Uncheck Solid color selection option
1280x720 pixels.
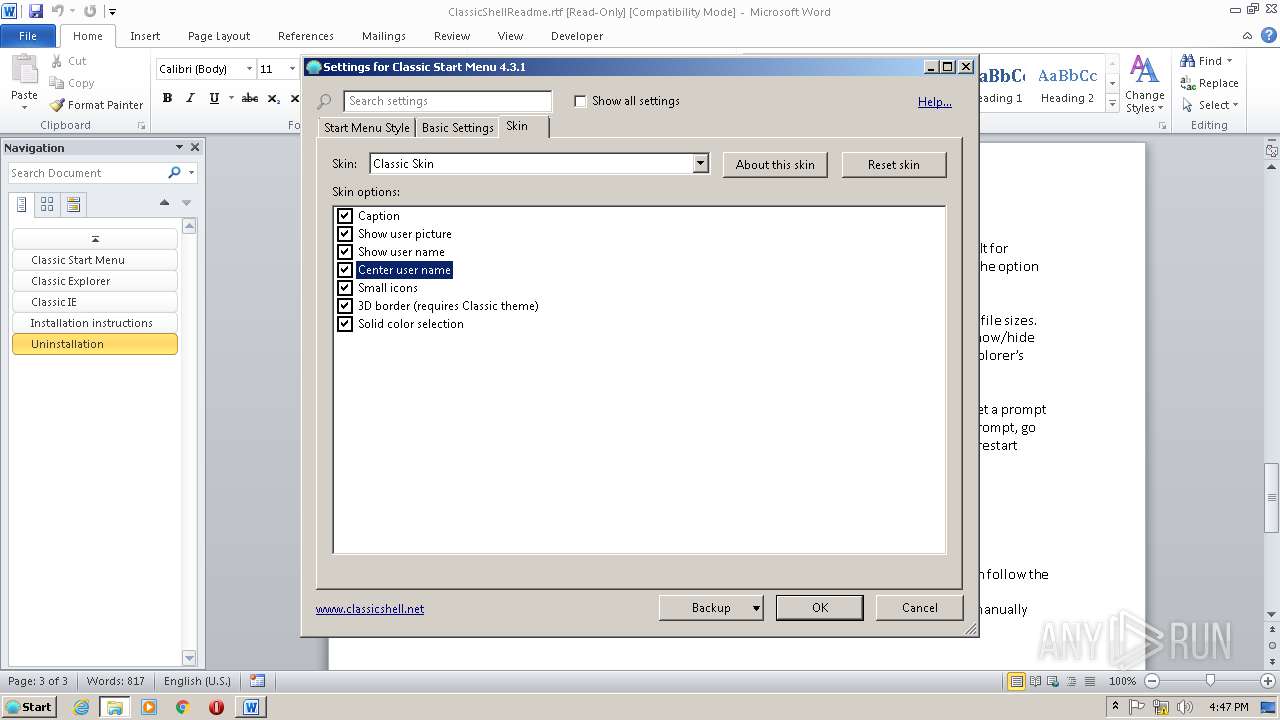click(345, 324)
